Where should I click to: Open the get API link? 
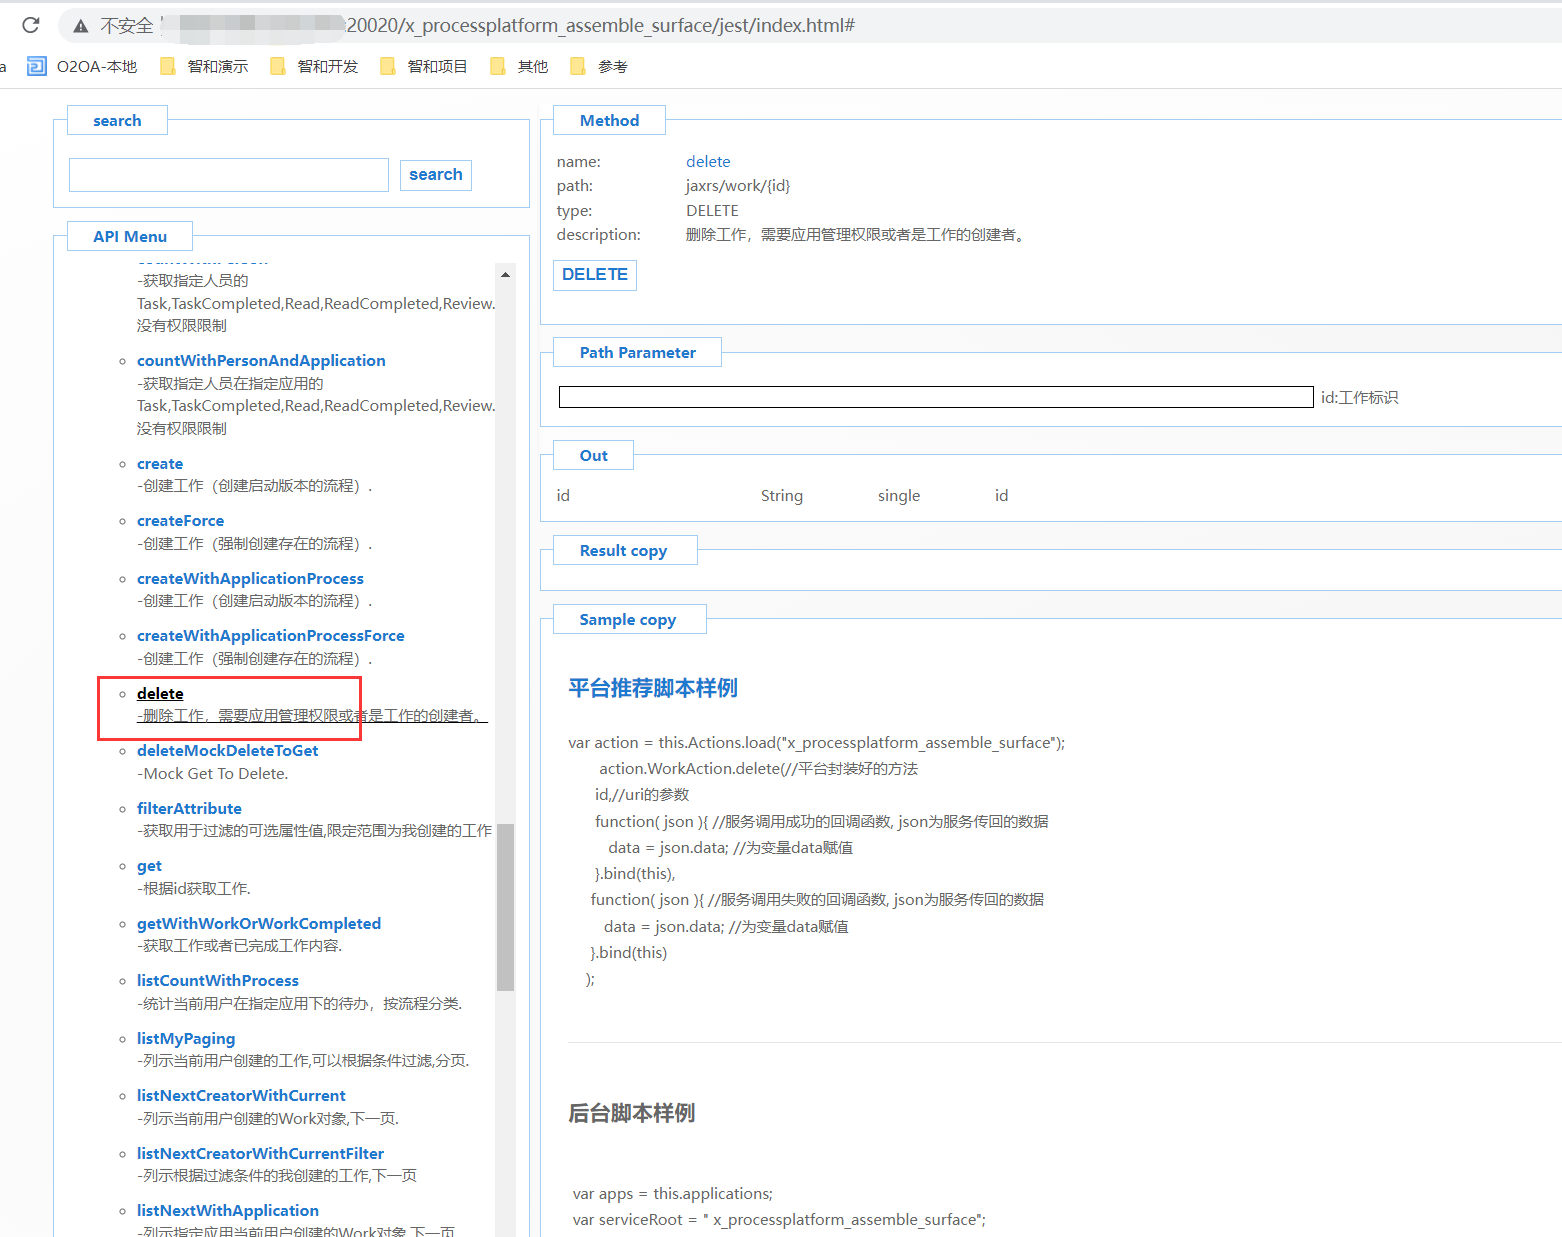coord(149,865)
